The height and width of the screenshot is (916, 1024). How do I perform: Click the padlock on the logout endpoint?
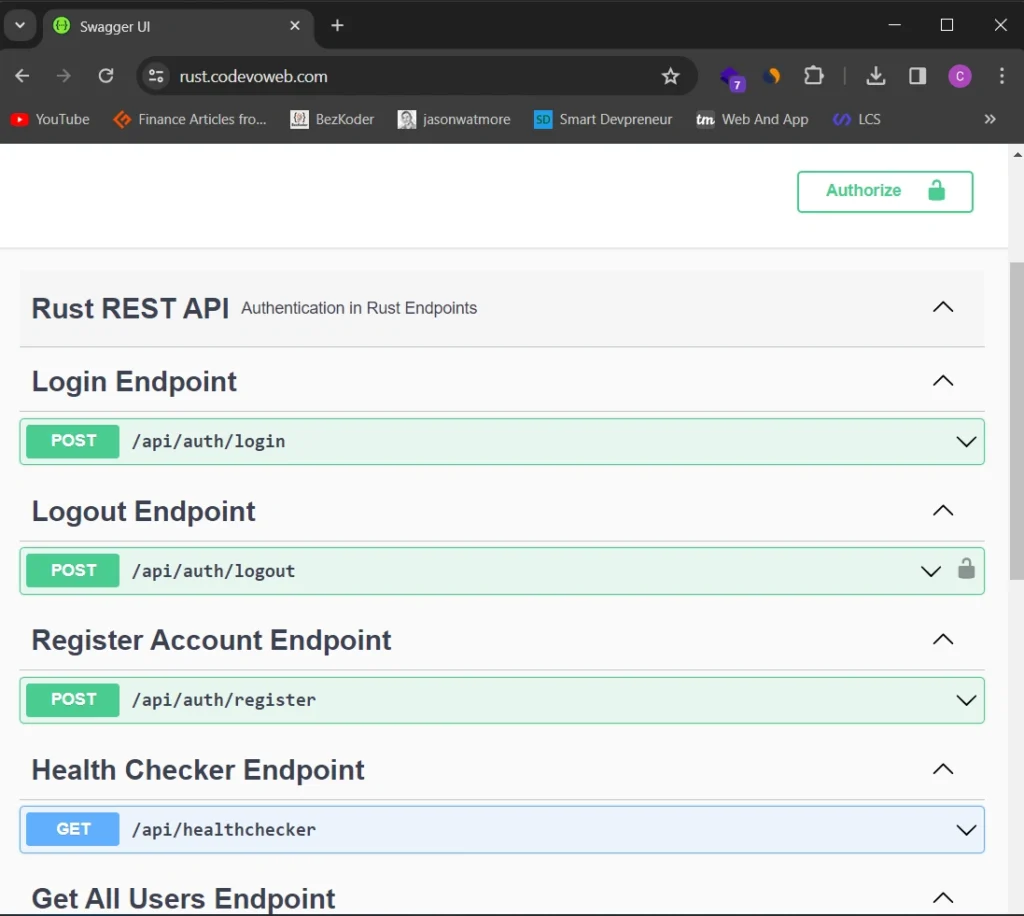coord(966,570)
